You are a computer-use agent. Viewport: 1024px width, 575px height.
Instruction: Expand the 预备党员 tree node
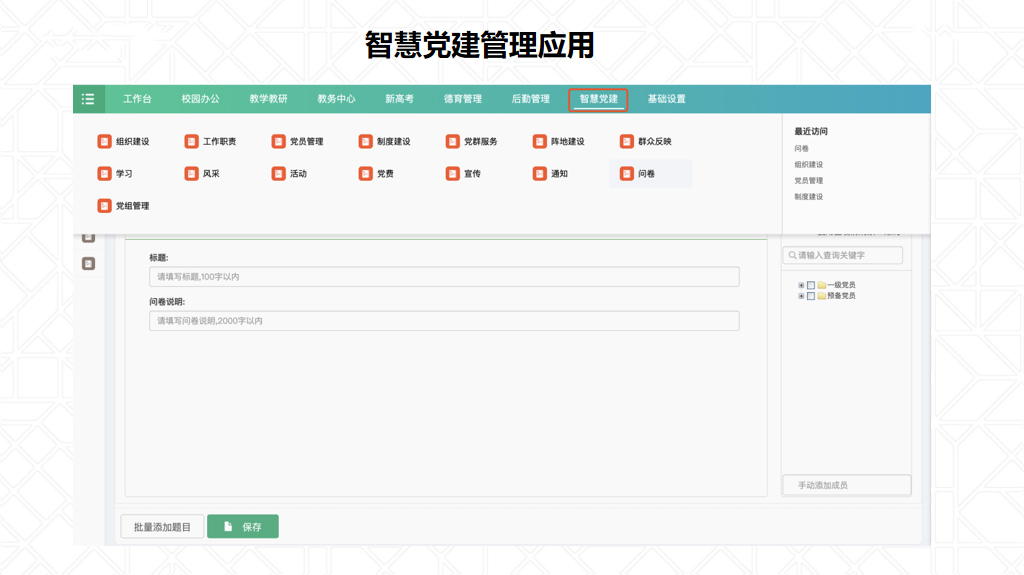click(x=801, y=296)
